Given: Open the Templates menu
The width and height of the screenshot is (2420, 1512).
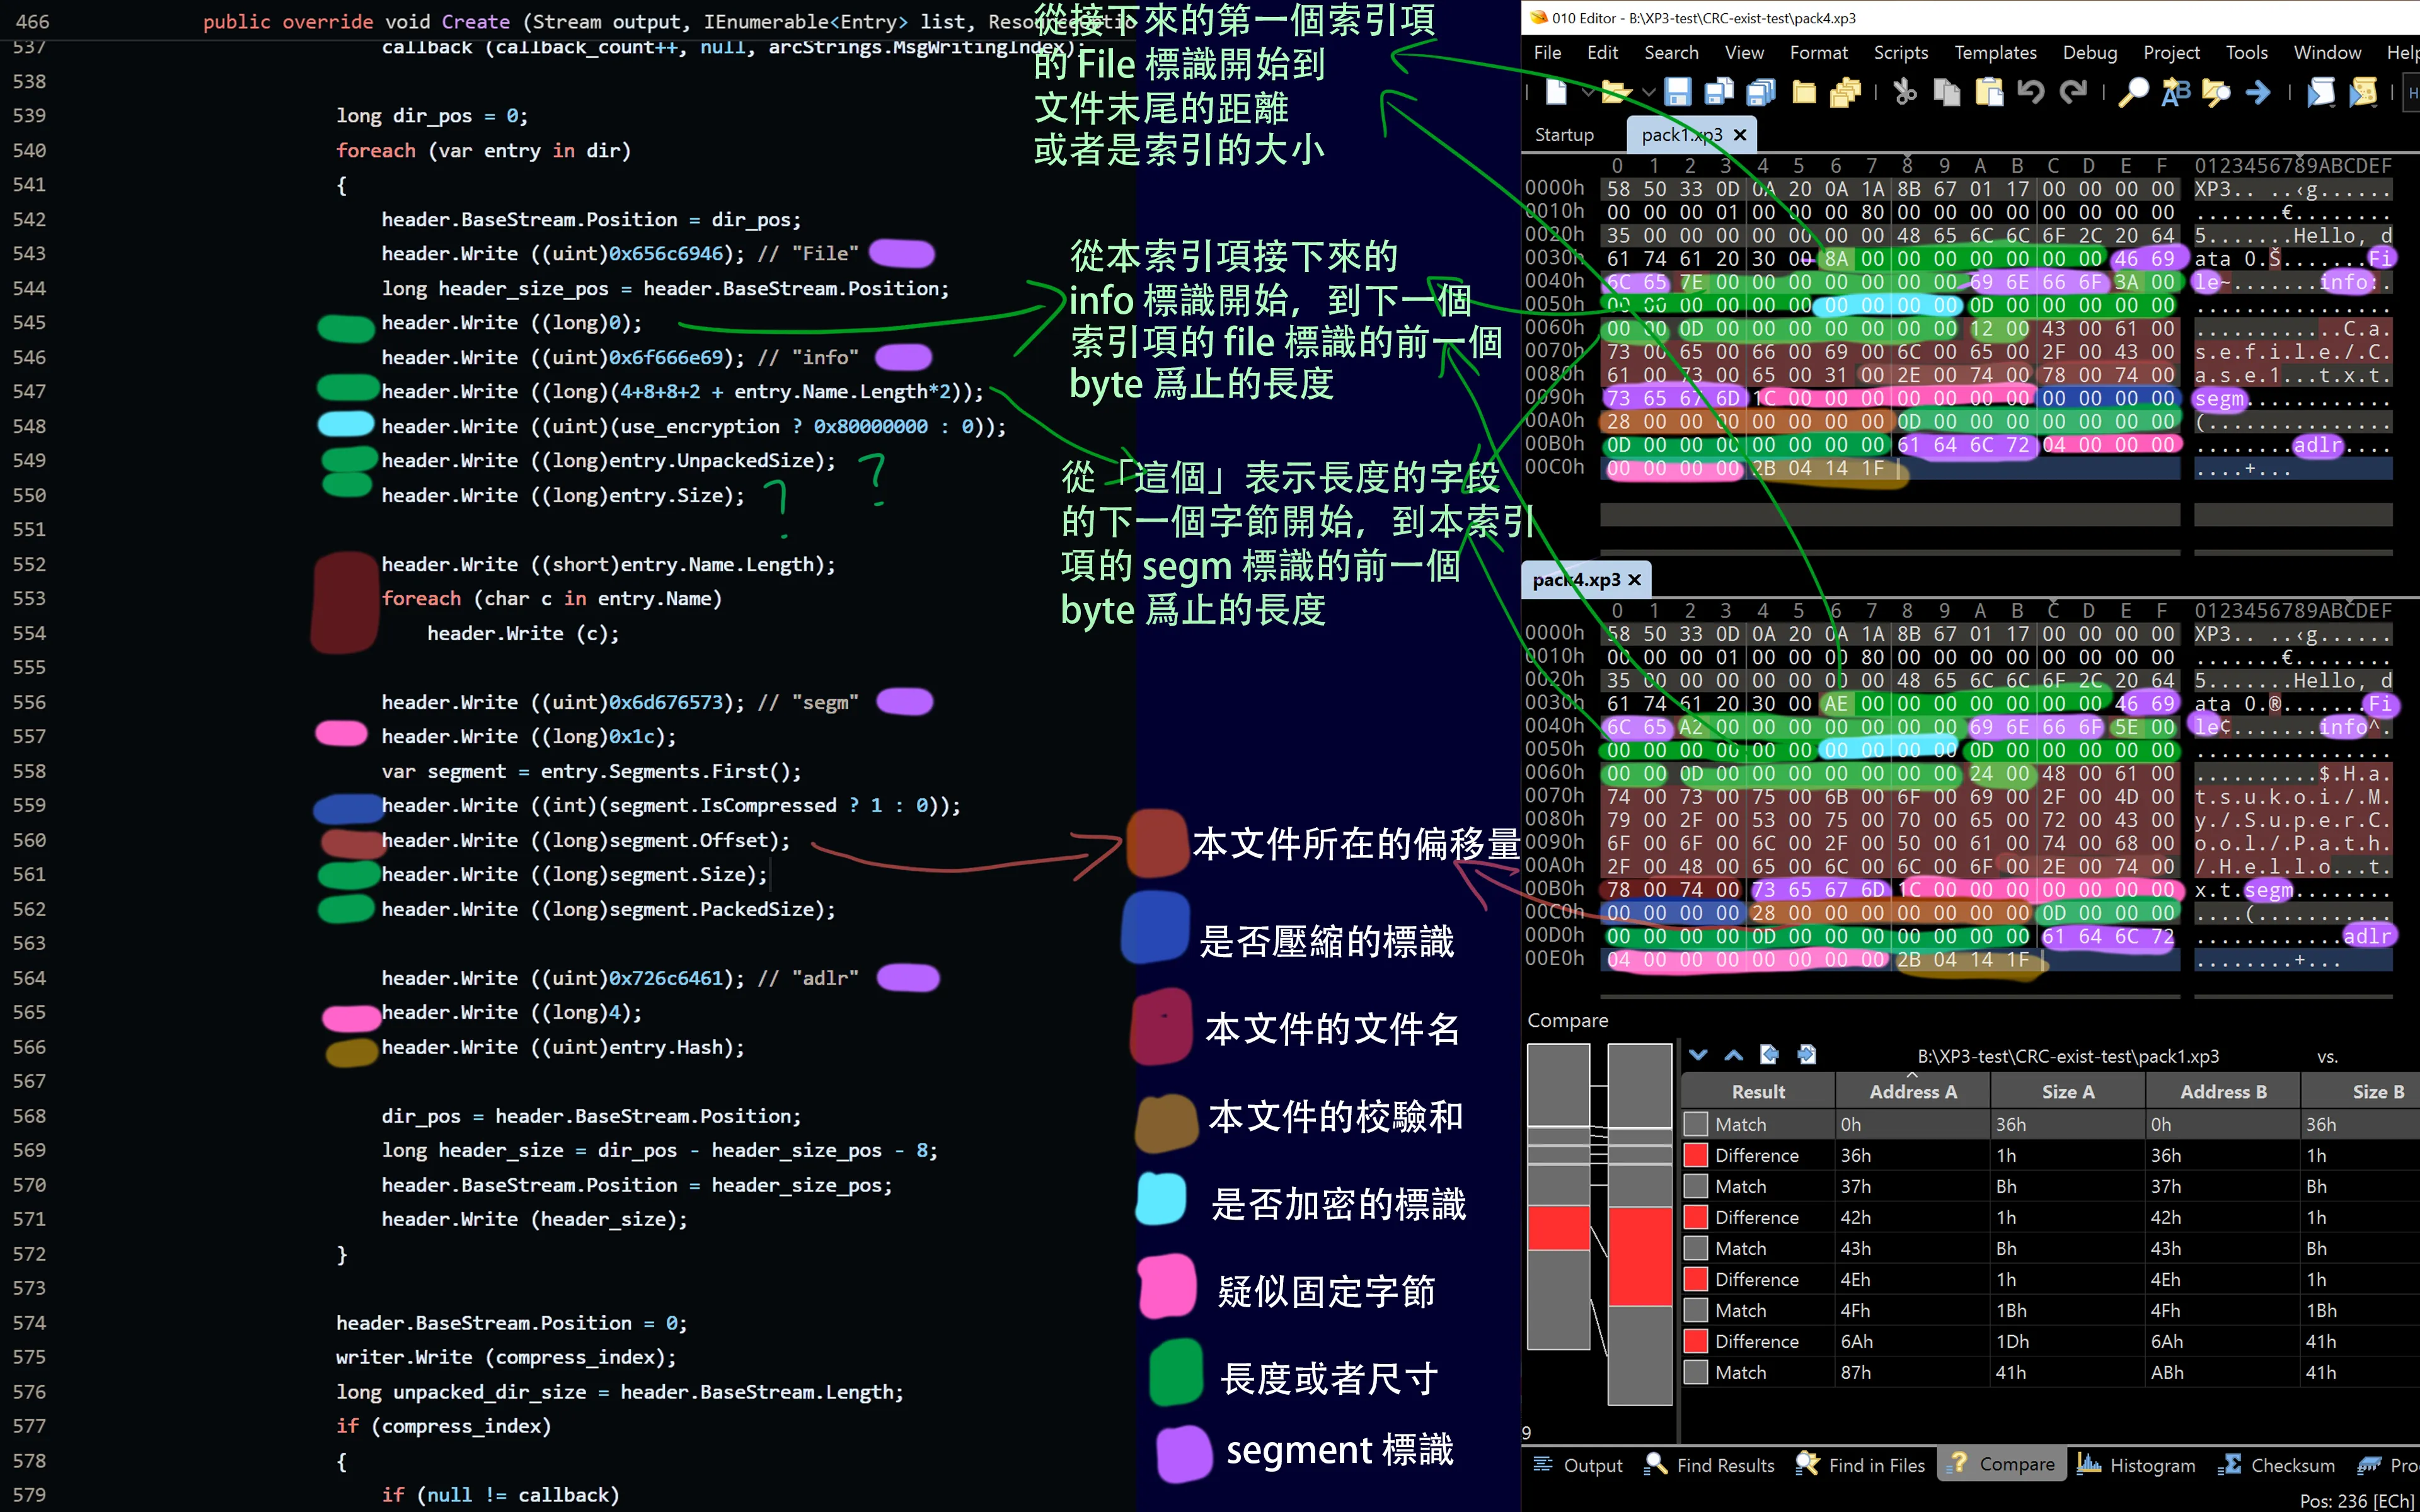Looking at the screenshot, I should 1995,53.
